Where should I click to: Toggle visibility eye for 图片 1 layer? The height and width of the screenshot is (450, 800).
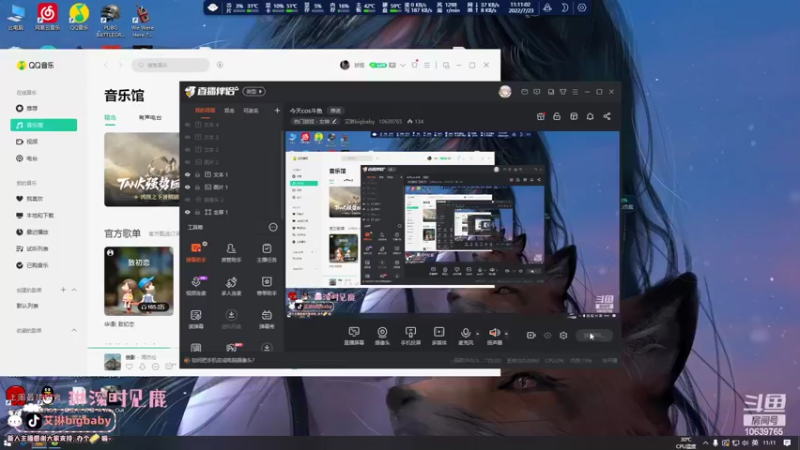[188, 187]
